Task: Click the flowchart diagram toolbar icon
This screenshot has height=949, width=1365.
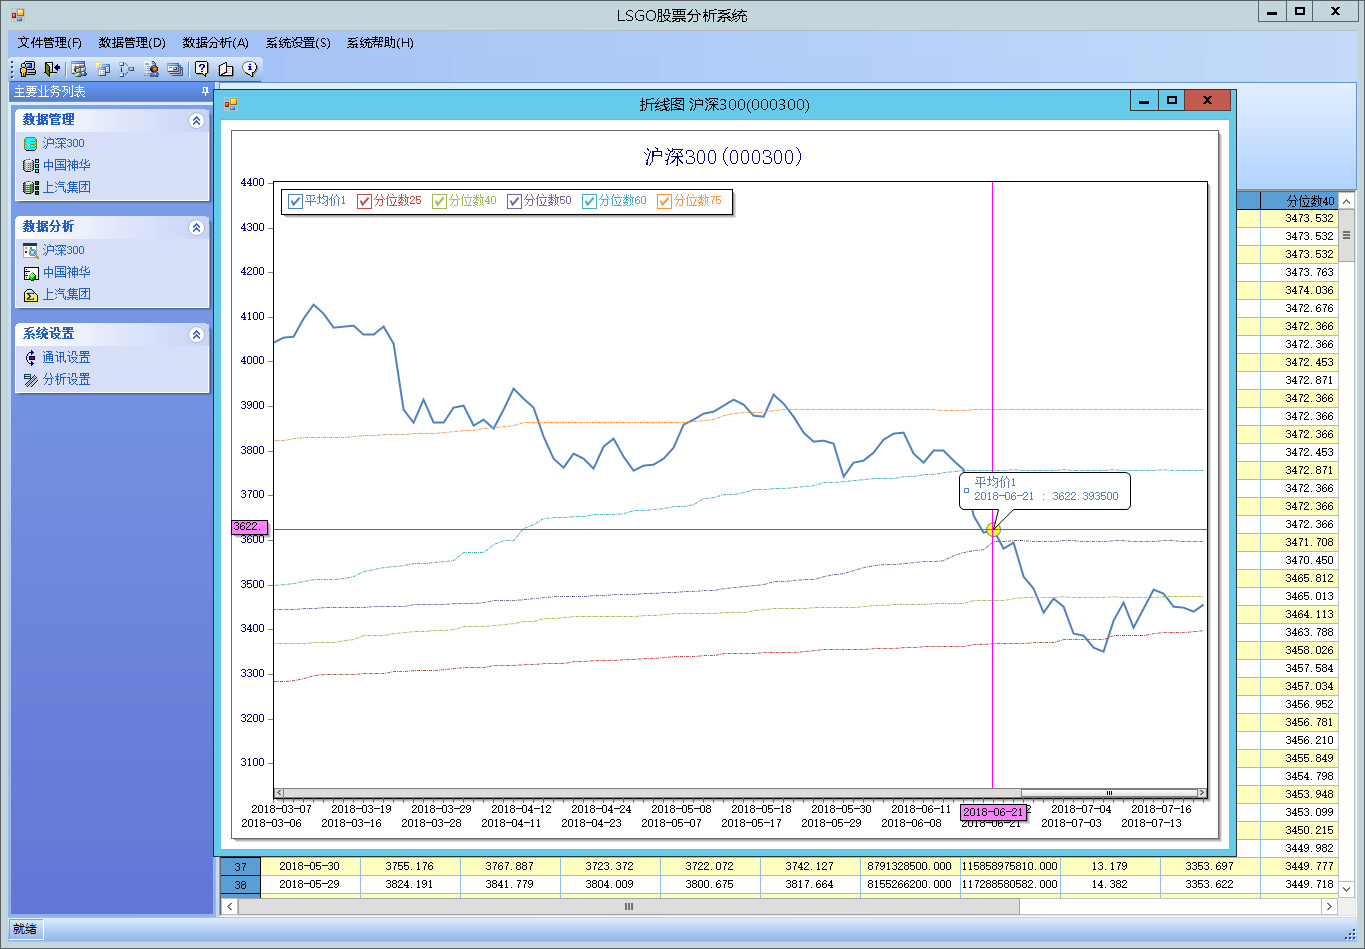Action: tap(127, 69)
